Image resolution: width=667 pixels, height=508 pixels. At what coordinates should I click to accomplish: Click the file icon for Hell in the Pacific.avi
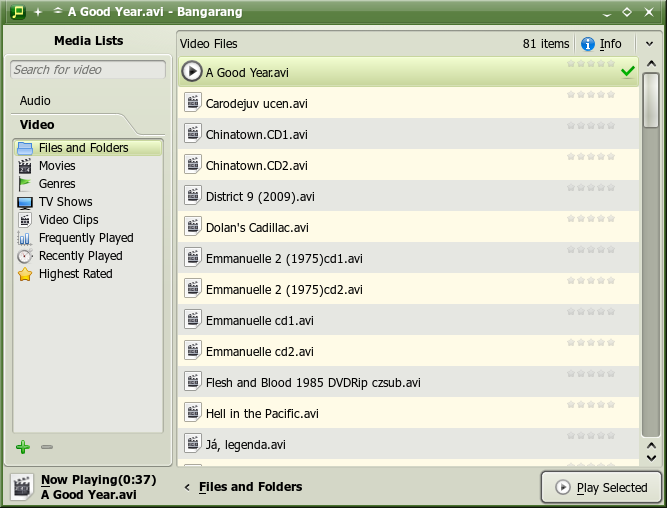point(193,413)
